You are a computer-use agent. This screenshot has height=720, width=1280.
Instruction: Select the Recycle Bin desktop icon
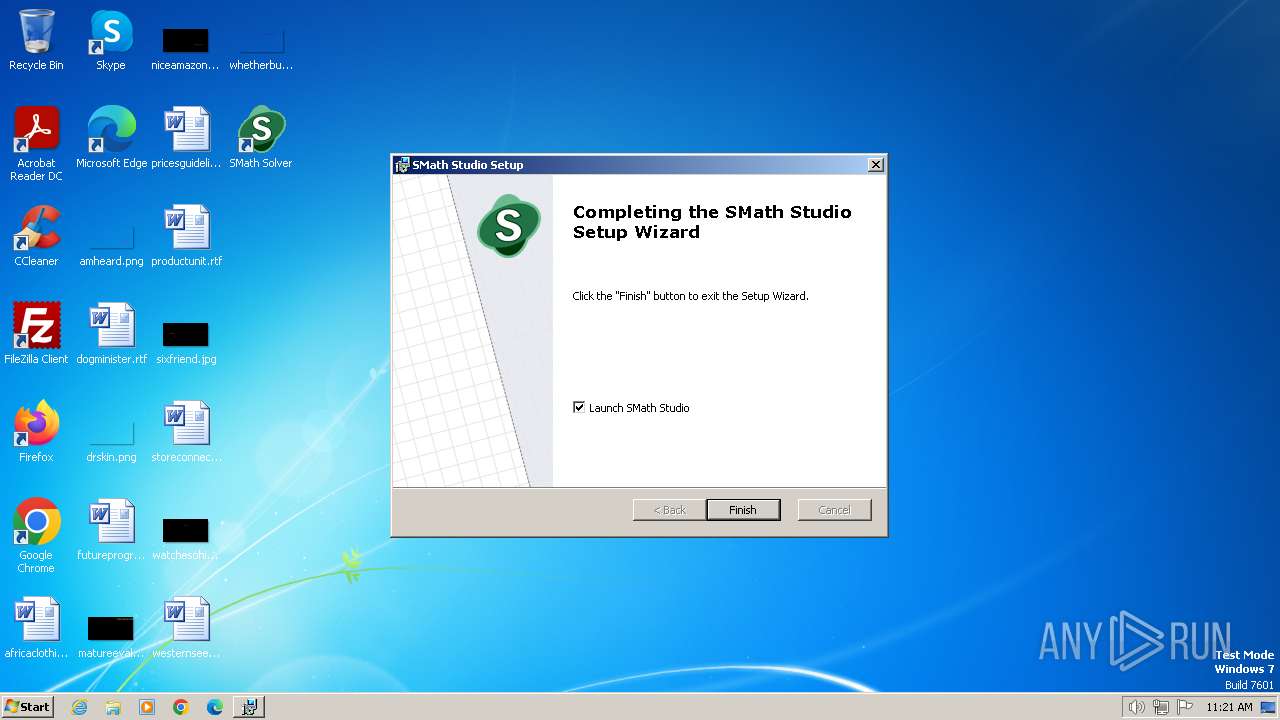pyautogui.click(x=36, y=40)
